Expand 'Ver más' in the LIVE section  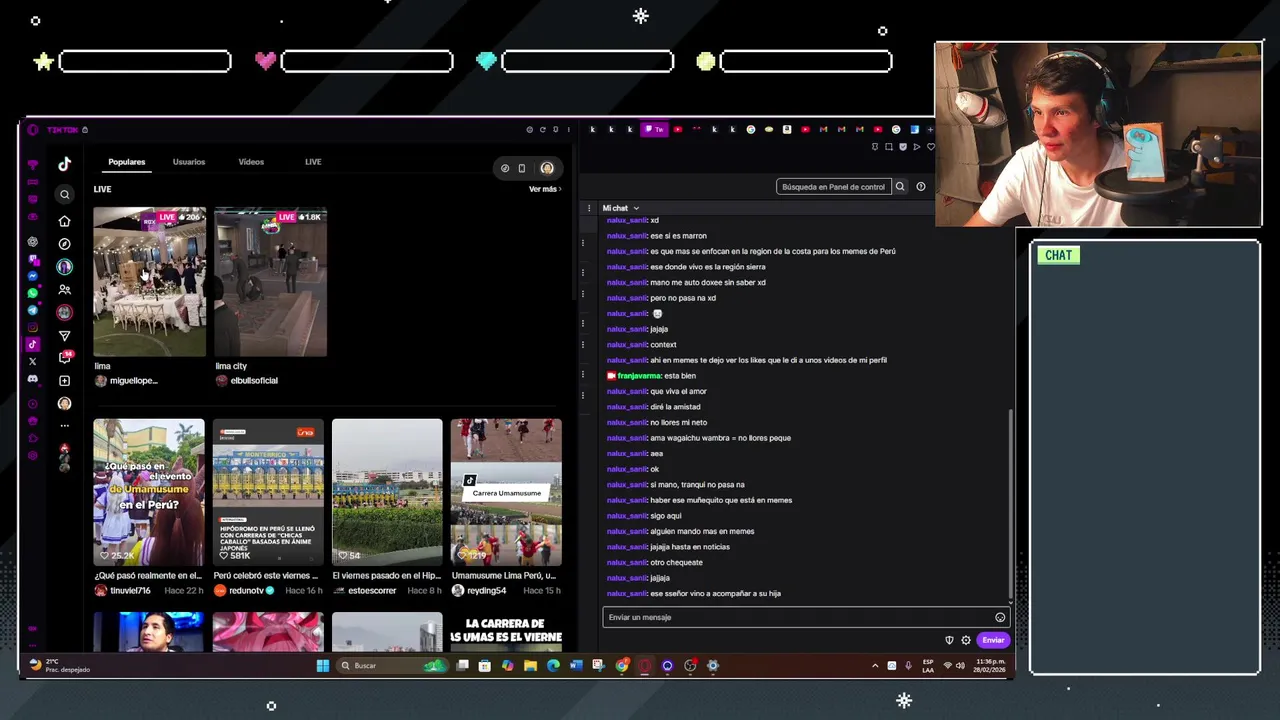545,189
